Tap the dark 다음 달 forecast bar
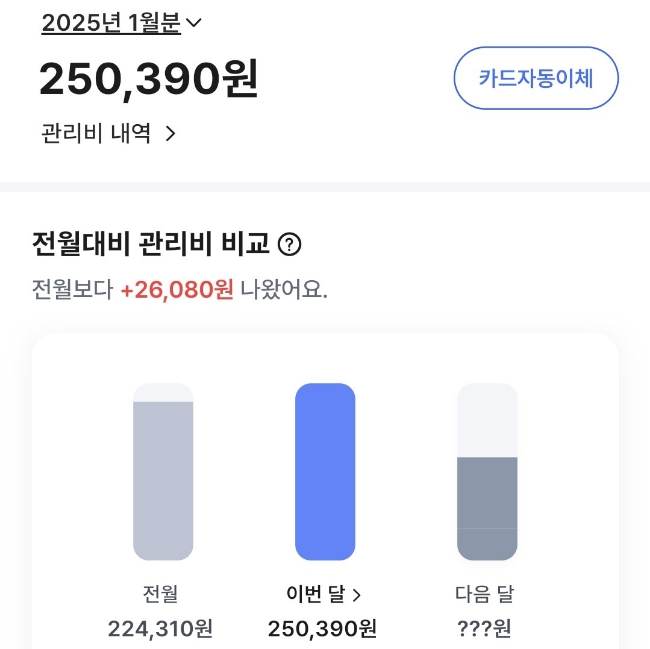 (x=487, y=508)
